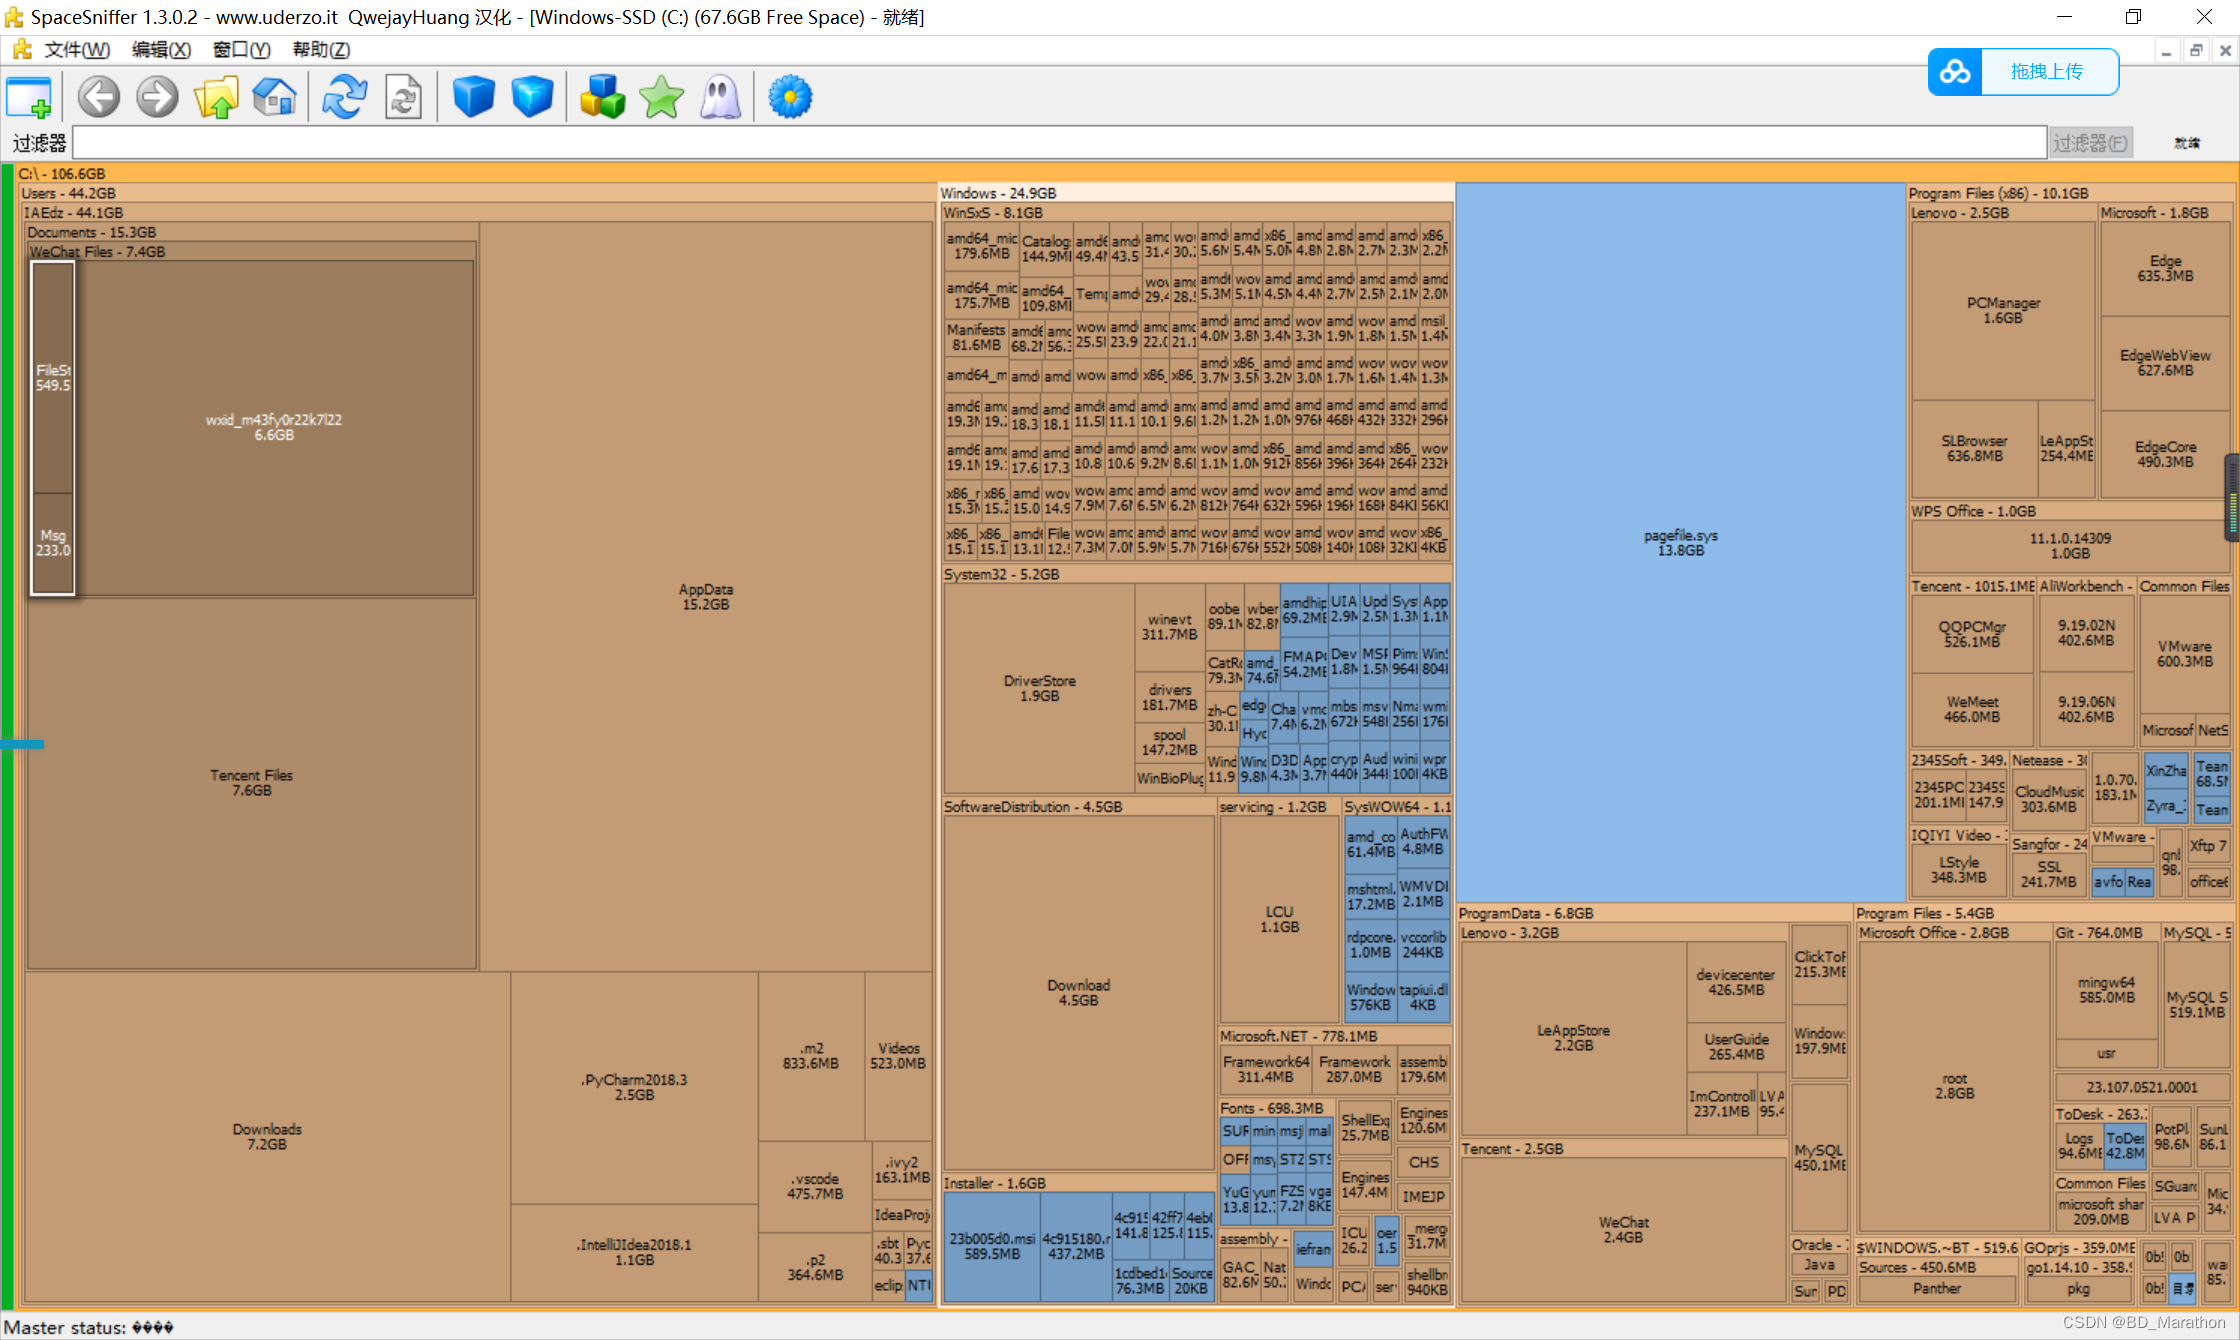Click the filter text input field
This screenshot has width=2240, height=1340.
tap(1059, 143)
